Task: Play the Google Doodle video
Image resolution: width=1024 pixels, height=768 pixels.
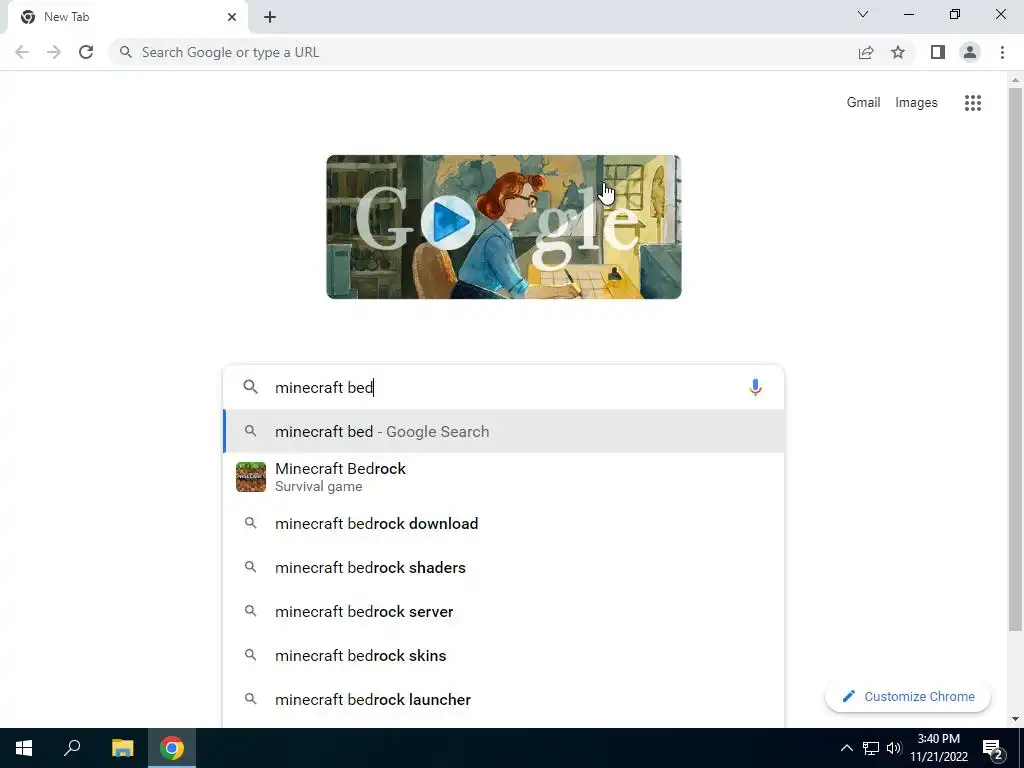Action: [449, 222]
